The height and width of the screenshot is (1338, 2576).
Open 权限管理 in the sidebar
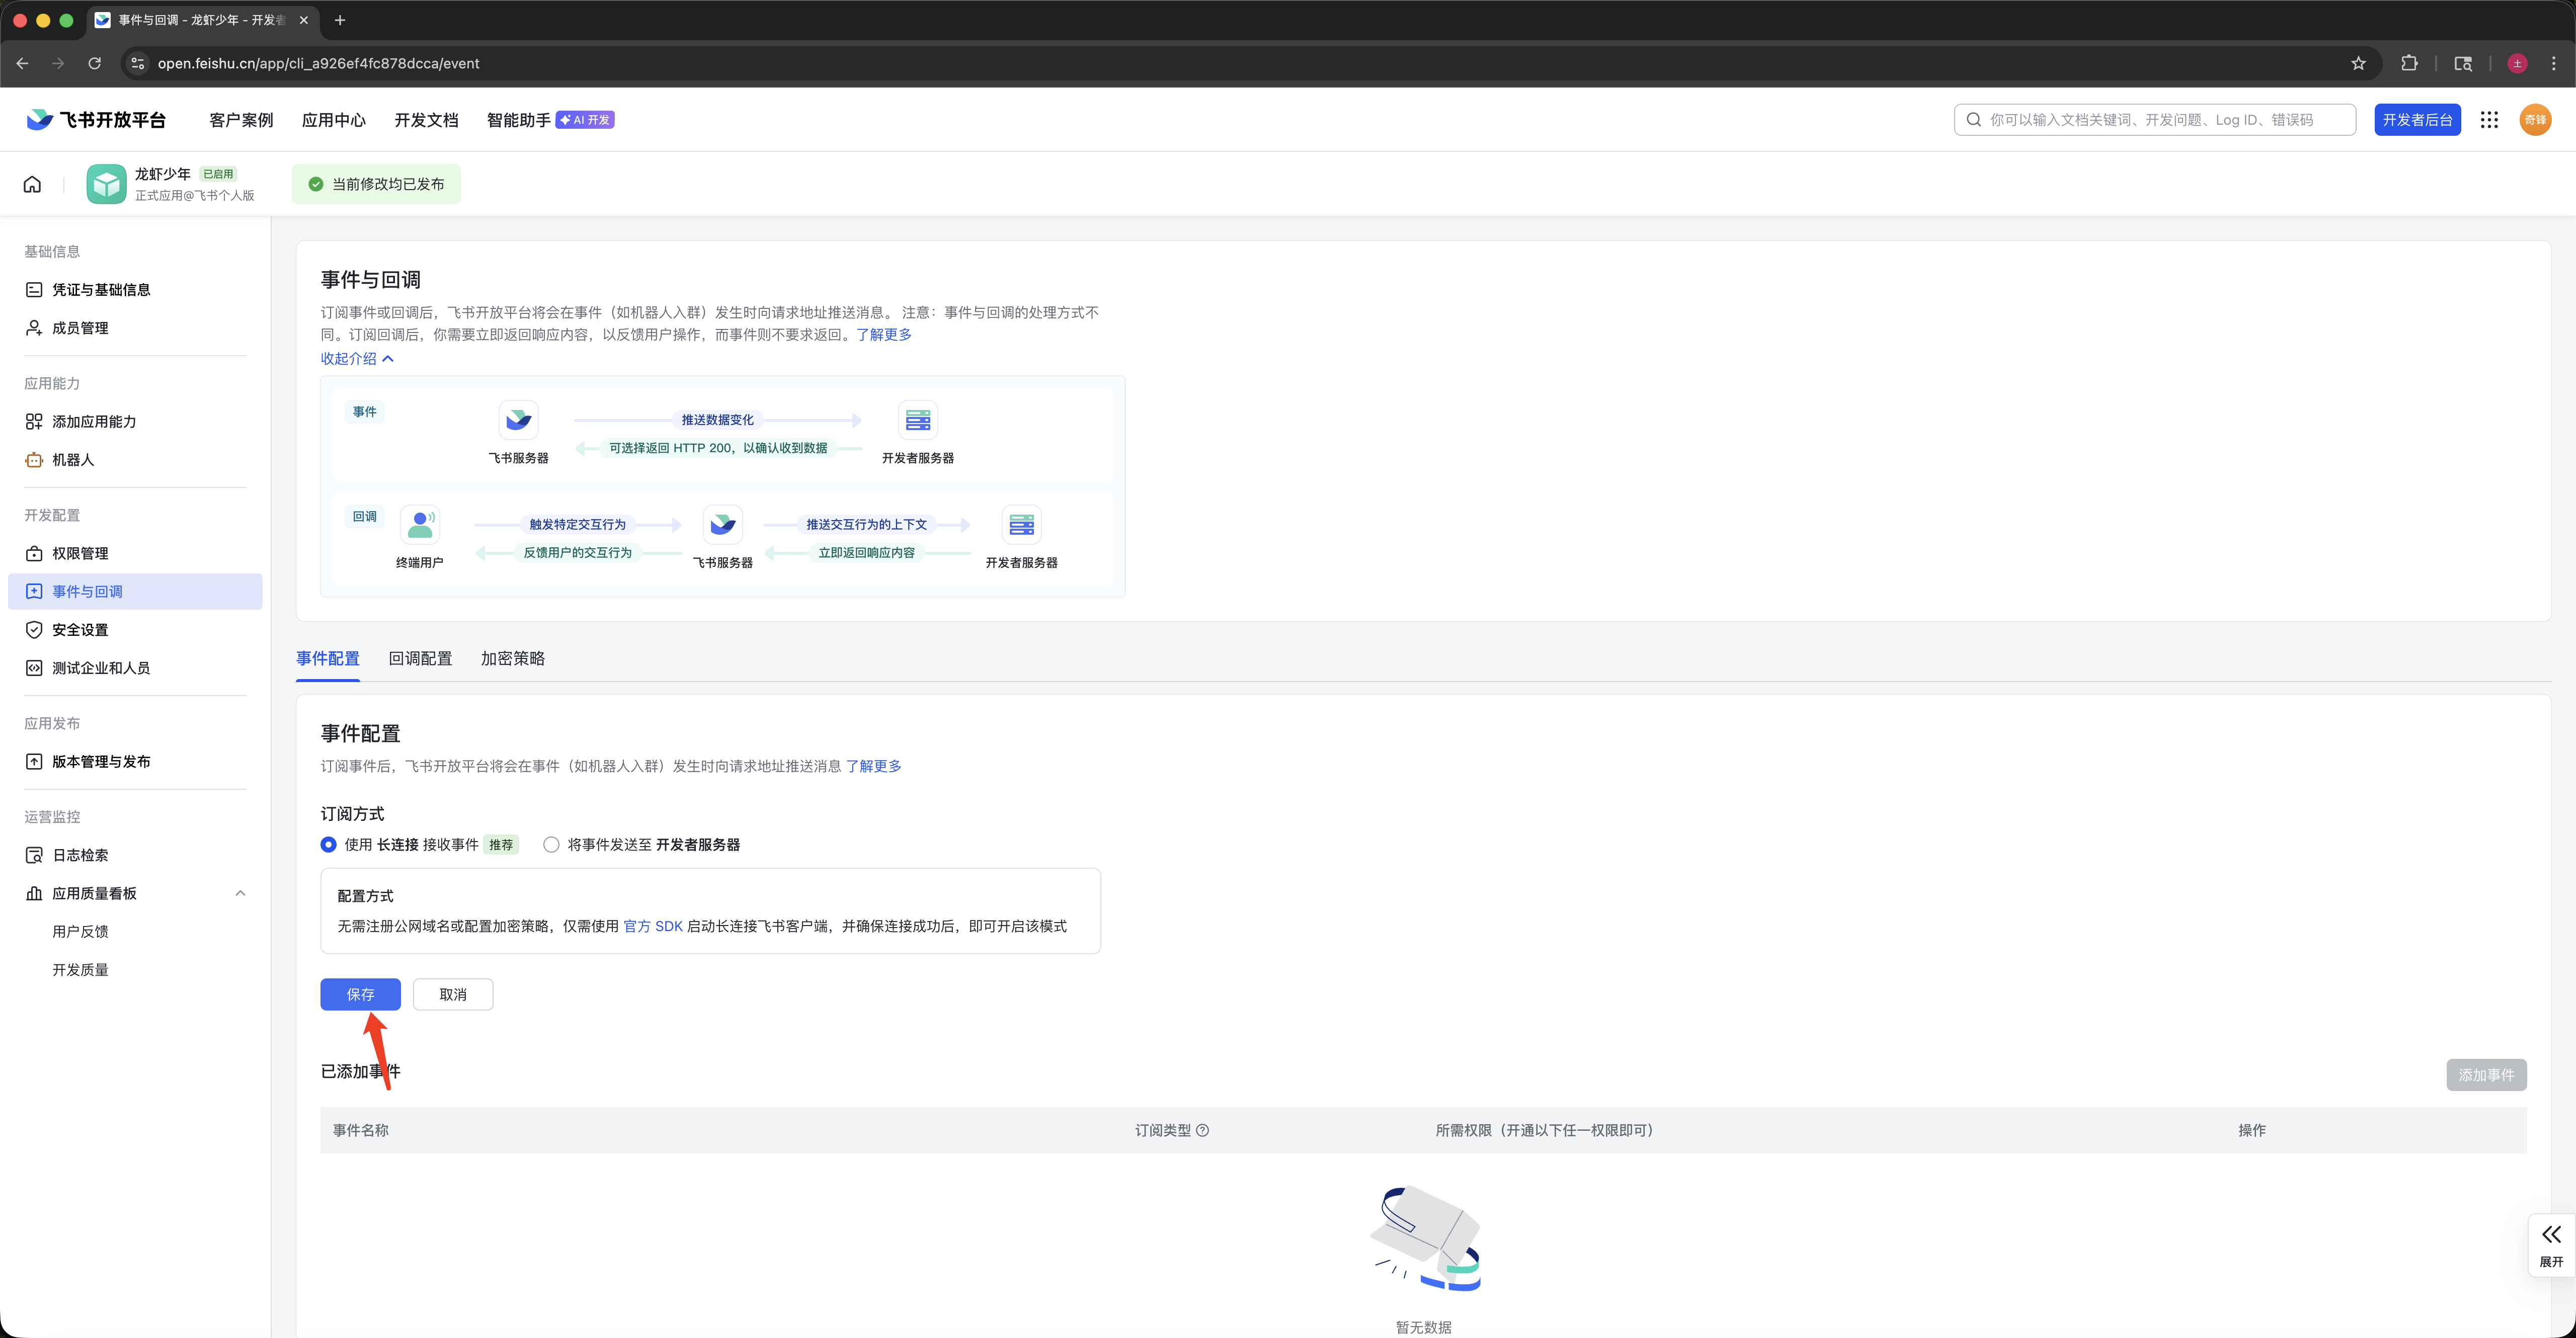click(x=80, y=553)
